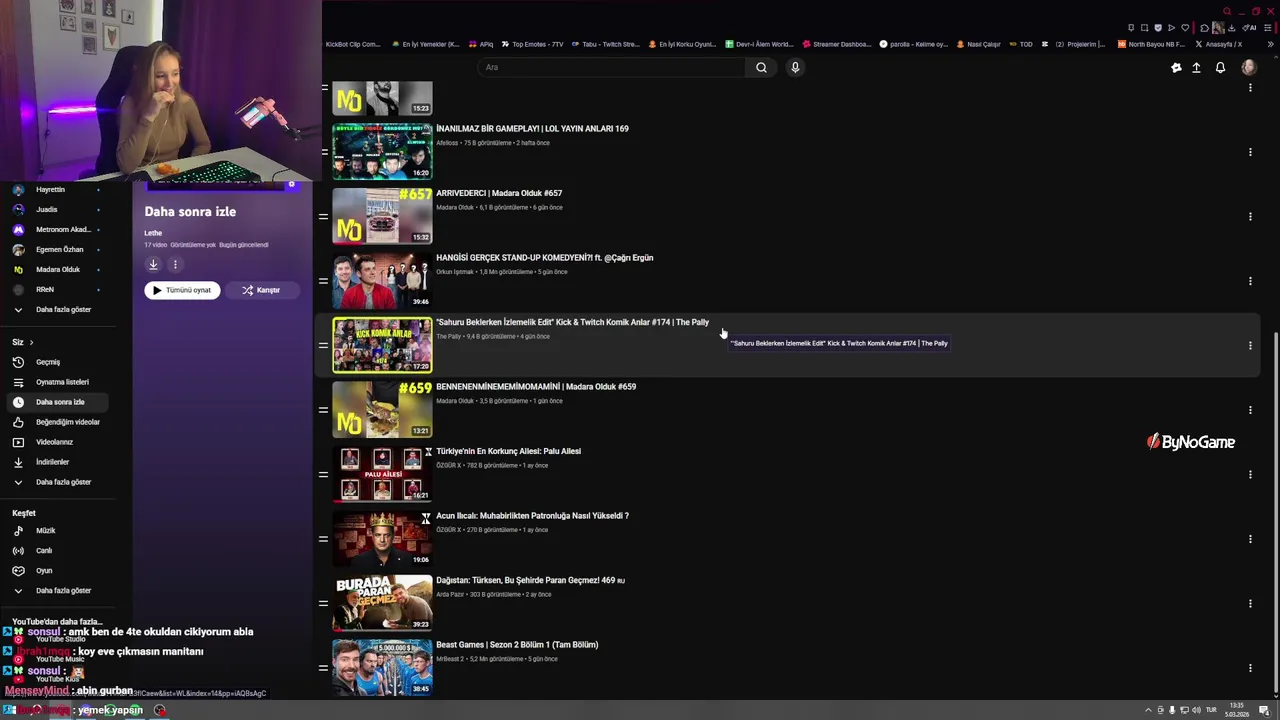Switch to KickBot Clip Com... browser tab
1280x720 pixels.
click(x=353, y=44)
